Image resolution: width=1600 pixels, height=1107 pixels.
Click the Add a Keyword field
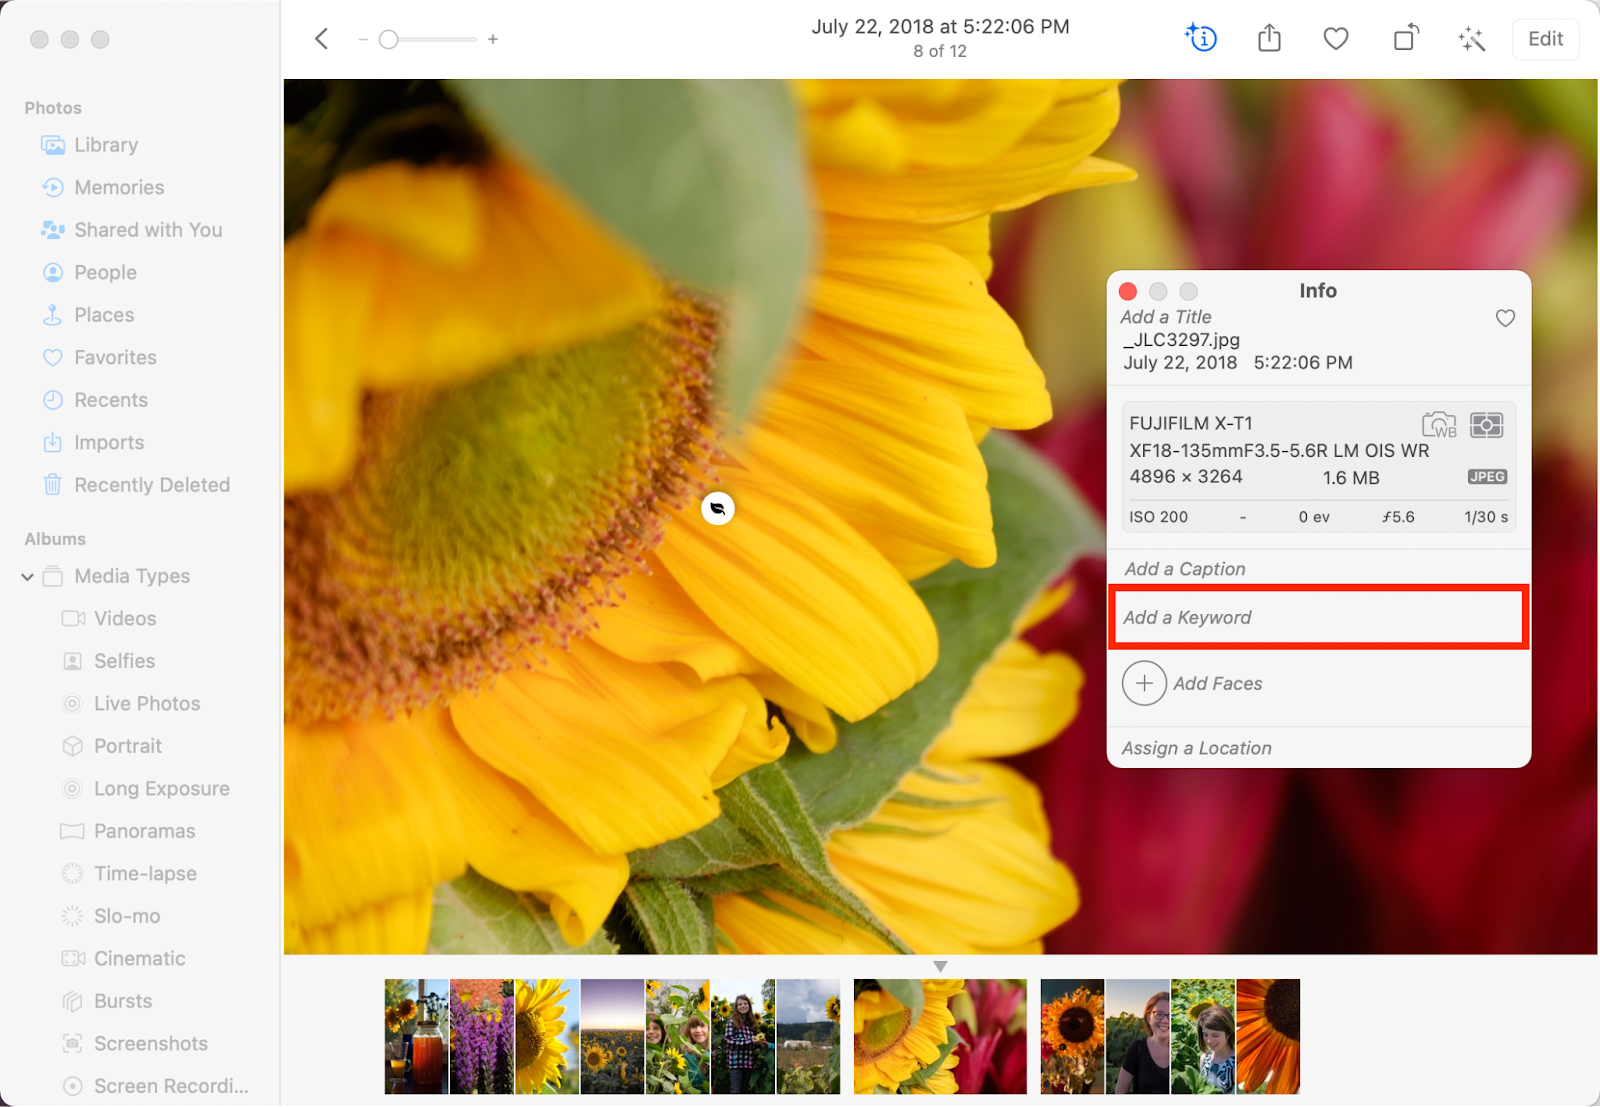click(x=1318, y=618)
